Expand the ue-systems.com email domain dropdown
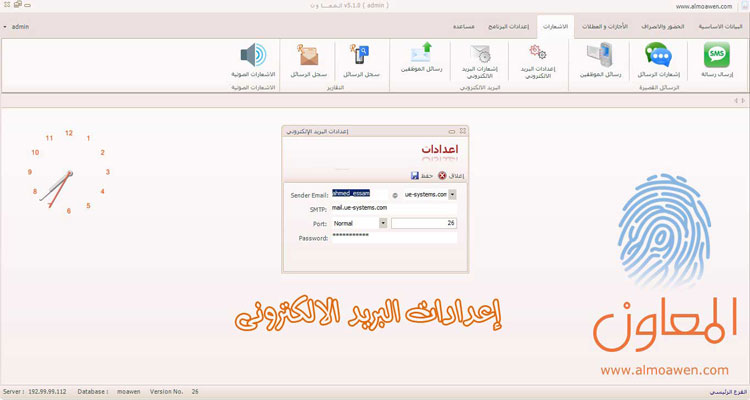750x400 pixels. [x=452, y=194]
